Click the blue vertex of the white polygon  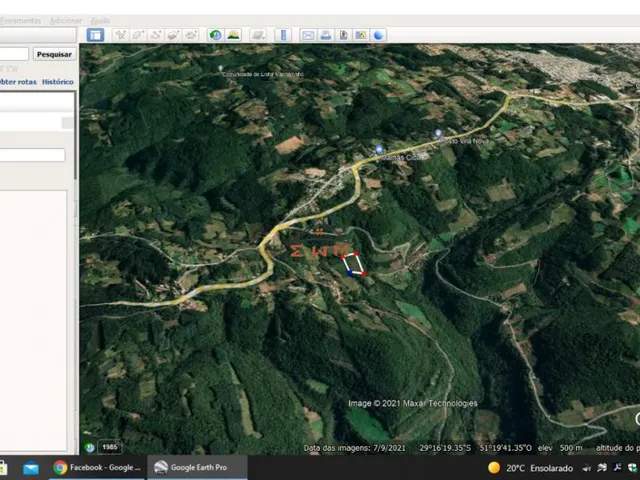[x=350, y=273]
